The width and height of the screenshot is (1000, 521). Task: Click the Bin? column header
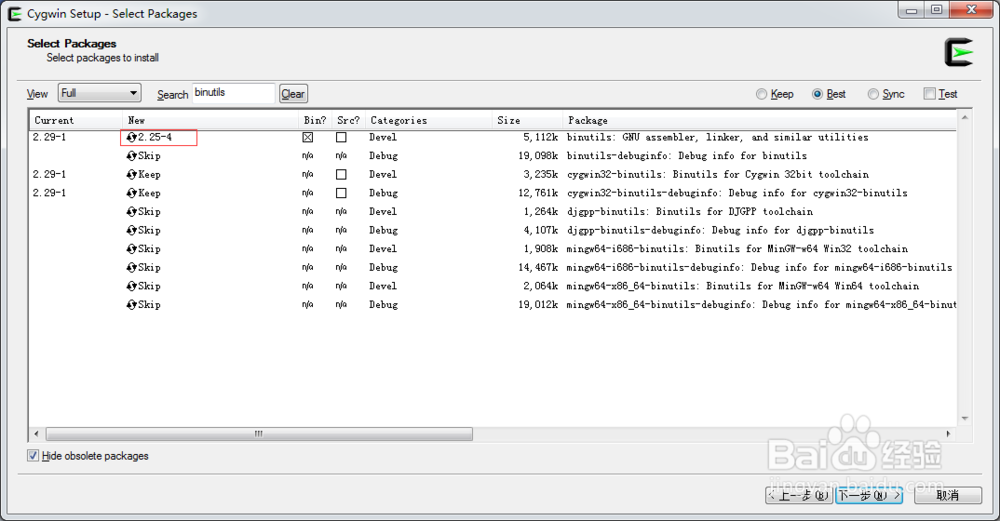[x=315, y=120]
